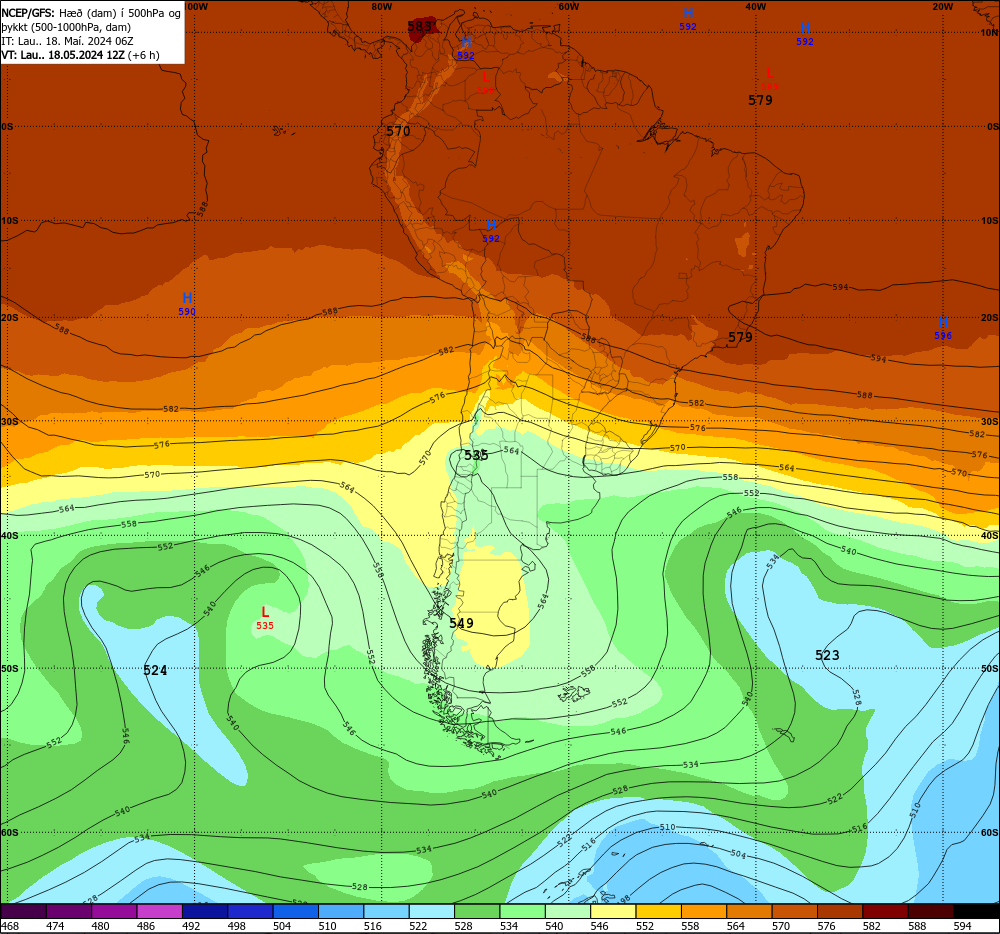
Task: Click the 504 contour label near Antarctica
Action: pyautogui.click(x=738, y=854)
